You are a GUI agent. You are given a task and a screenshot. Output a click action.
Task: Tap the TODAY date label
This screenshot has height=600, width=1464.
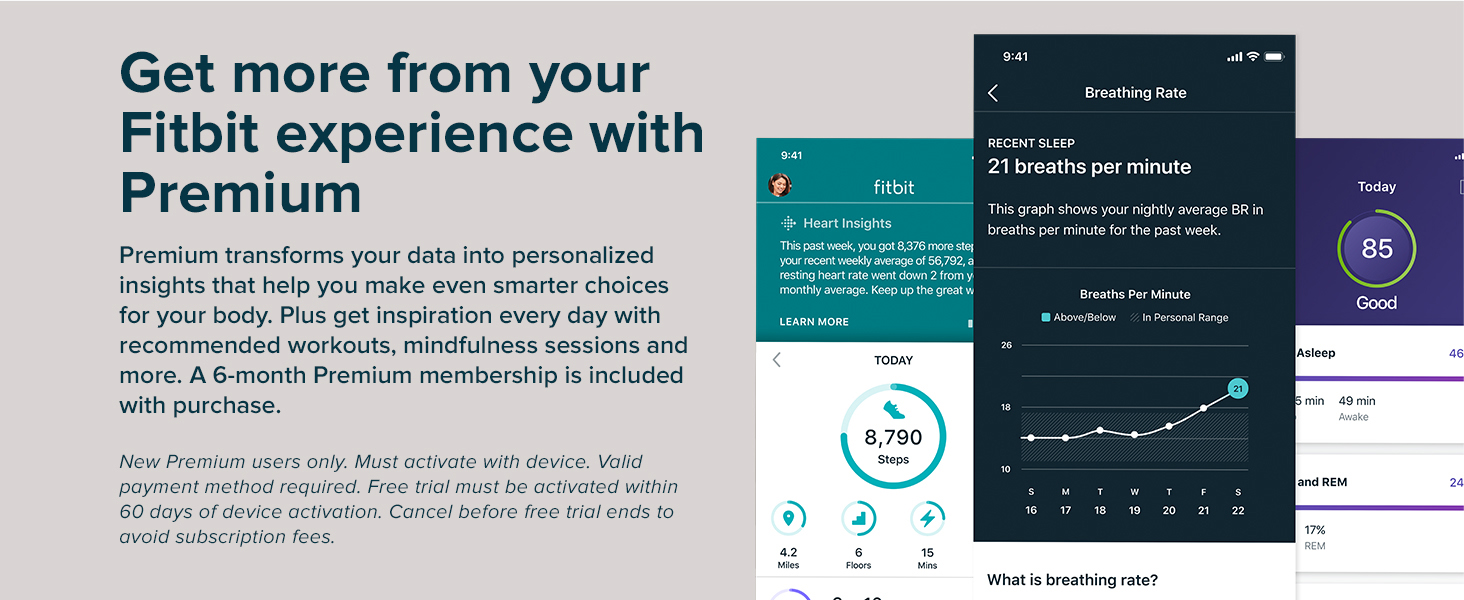coord(893,360)
